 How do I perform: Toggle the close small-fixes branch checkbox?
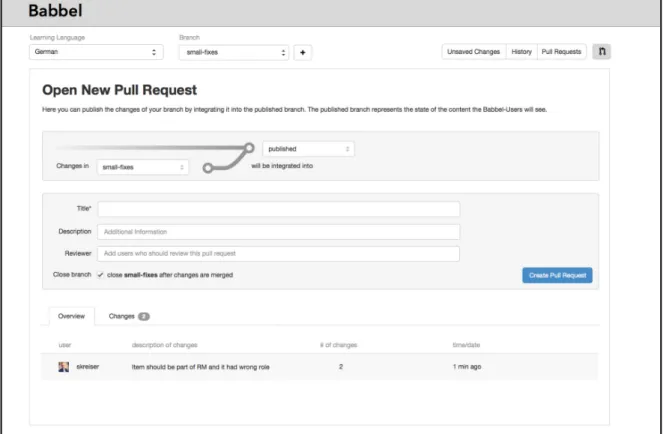pyautogui.click(x=100, y=275)
